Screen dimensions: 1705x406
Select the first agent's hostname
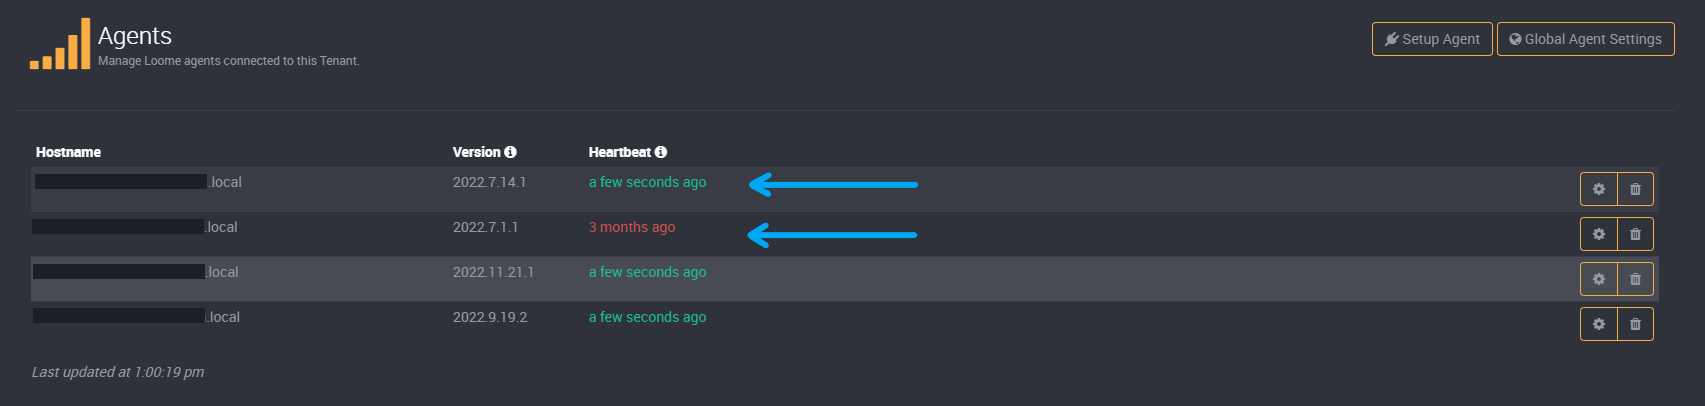138,182
